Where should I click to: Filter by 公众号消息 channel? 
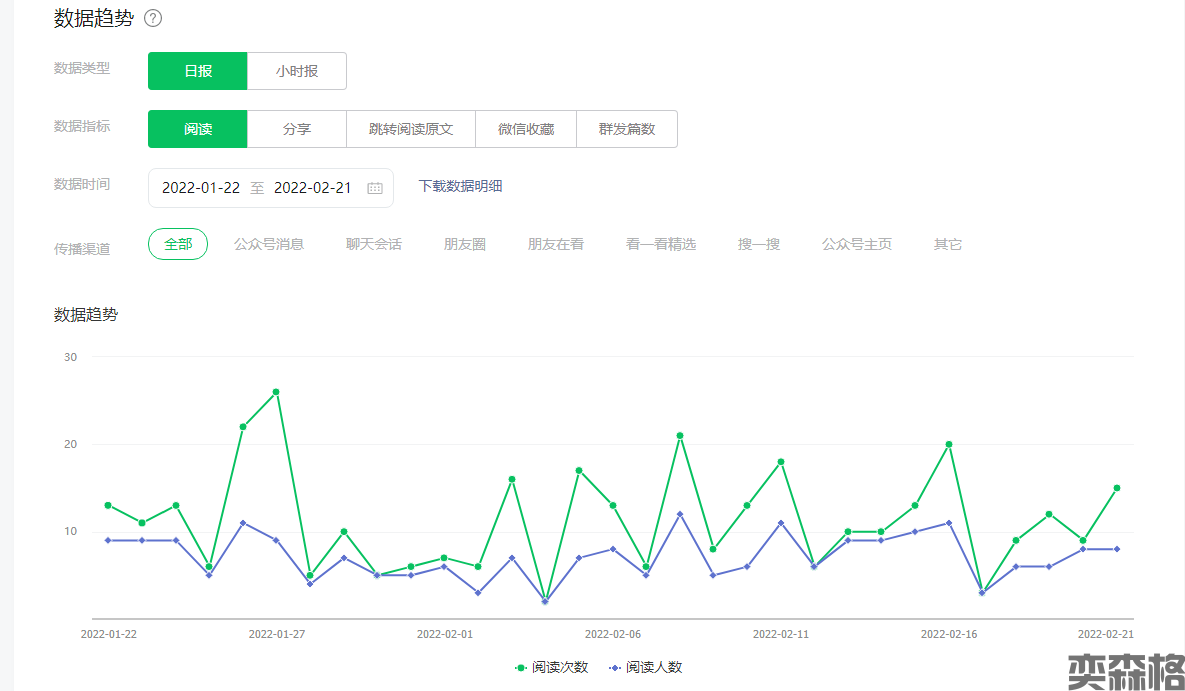pos(269,244)
